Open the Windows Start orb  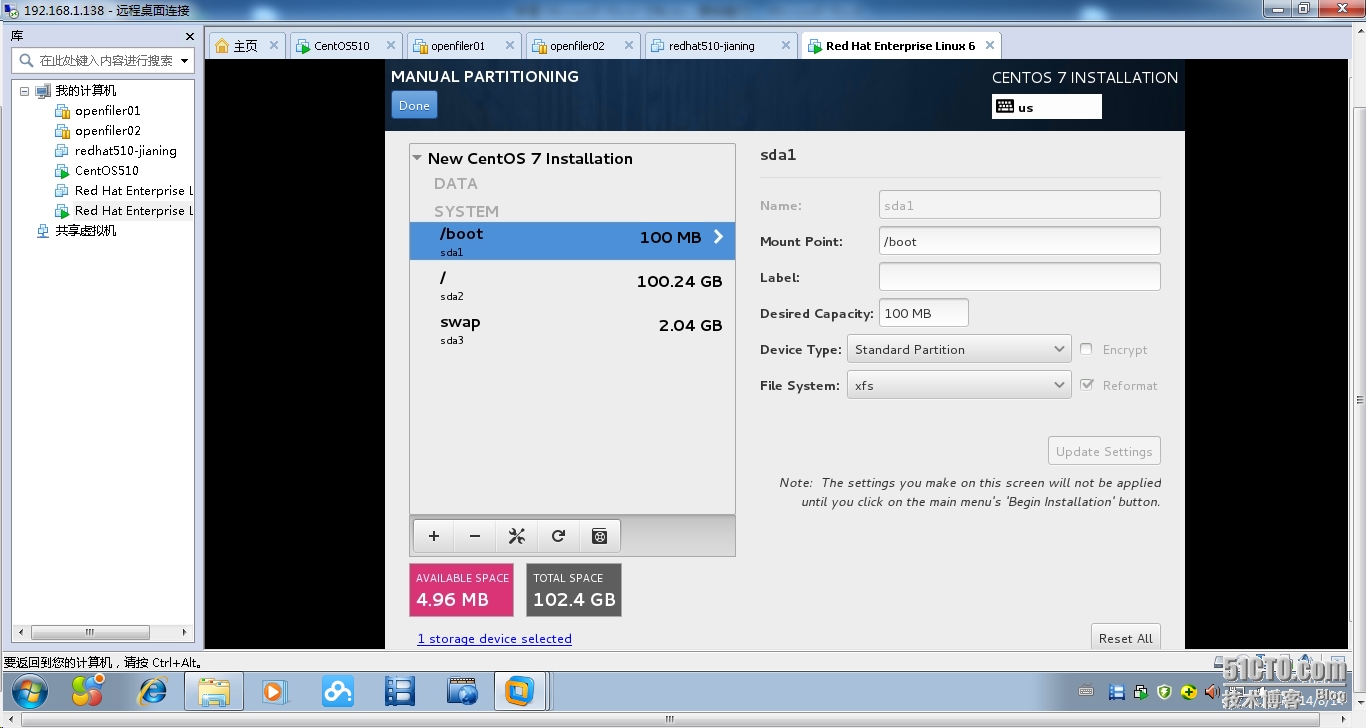pos(29,691)
